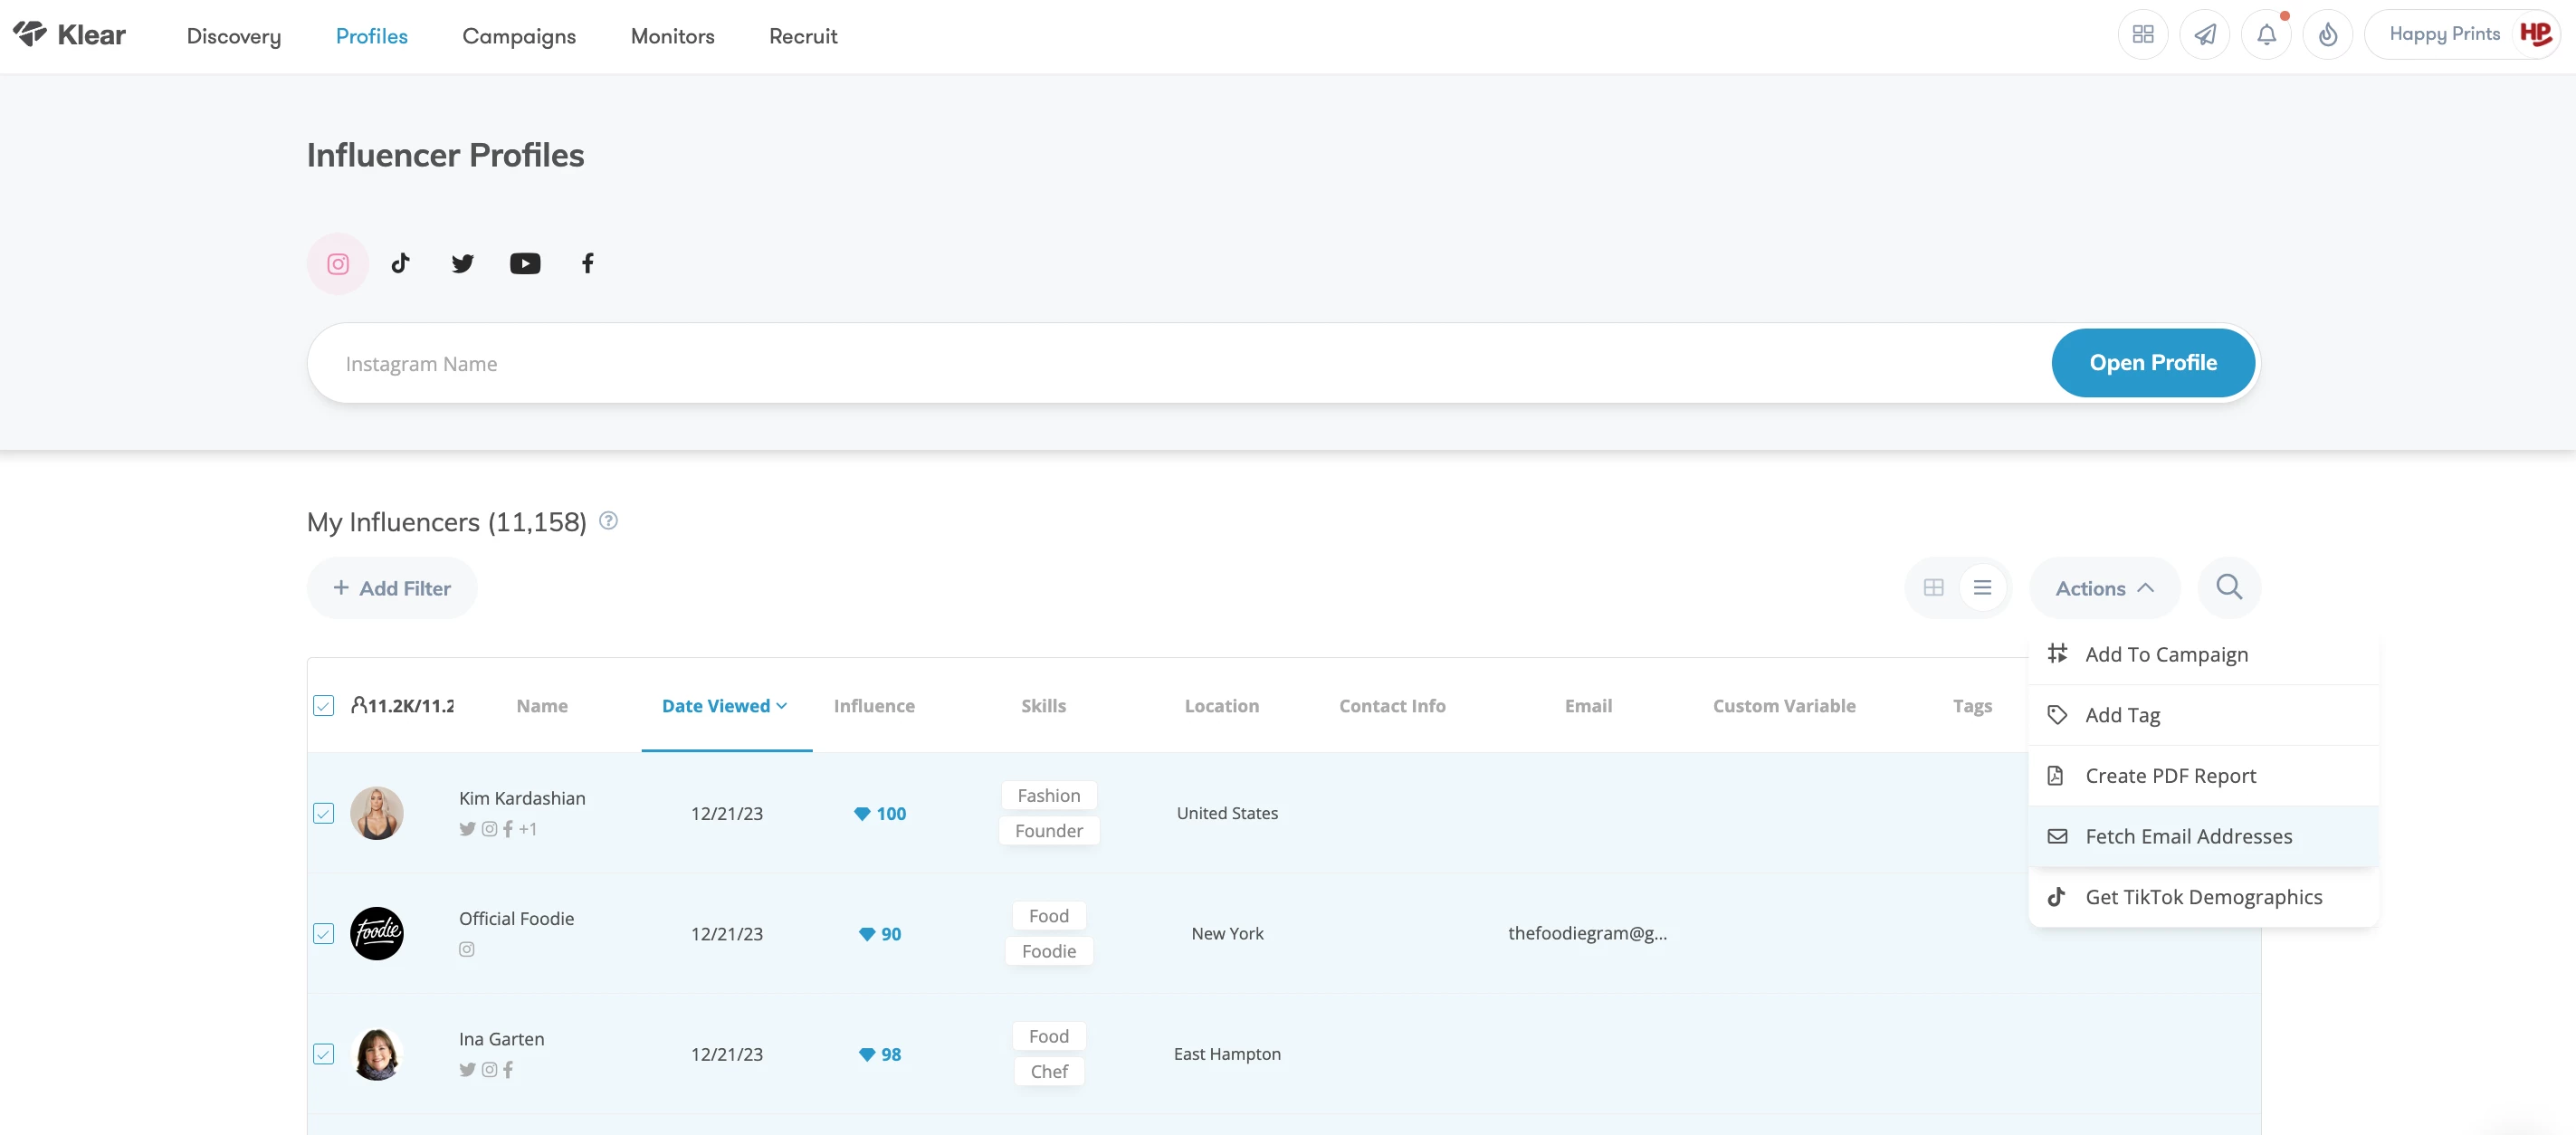Go to the Recruit tab
Screen dimensions: 2576x1135
(803, 36)
